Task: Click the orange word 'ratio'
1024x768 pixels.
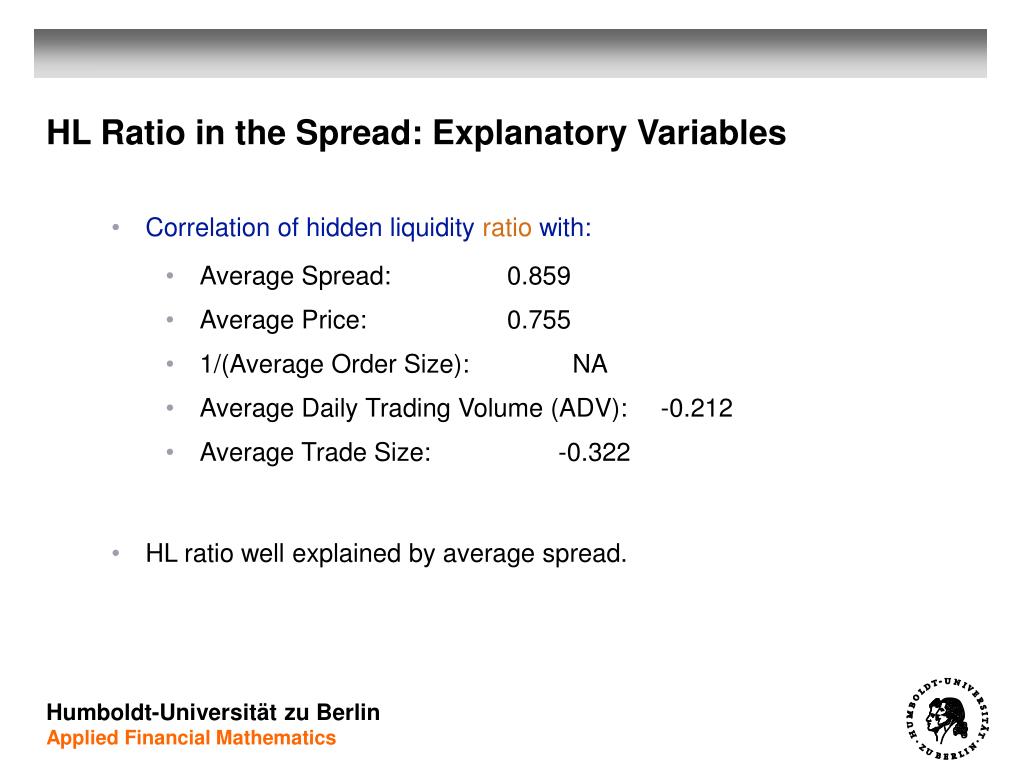Action: [507, 228]
